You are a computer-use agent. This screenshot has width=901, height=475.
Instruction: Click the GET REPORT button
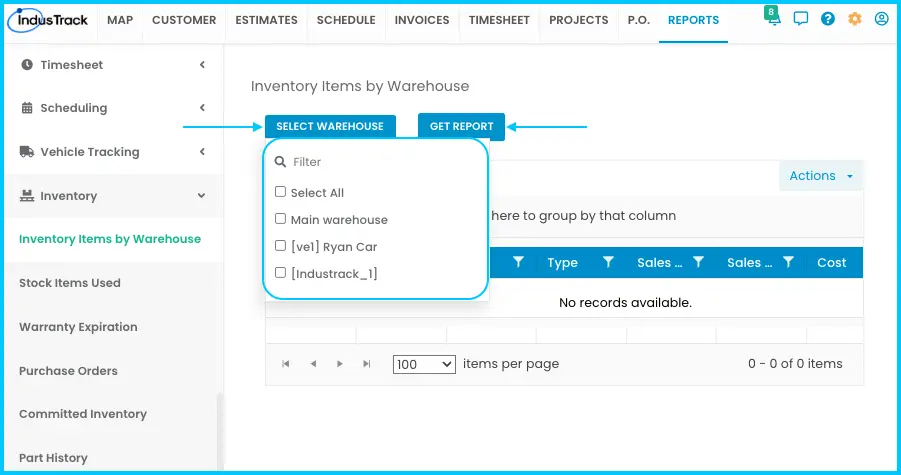[x=461, y=126]
